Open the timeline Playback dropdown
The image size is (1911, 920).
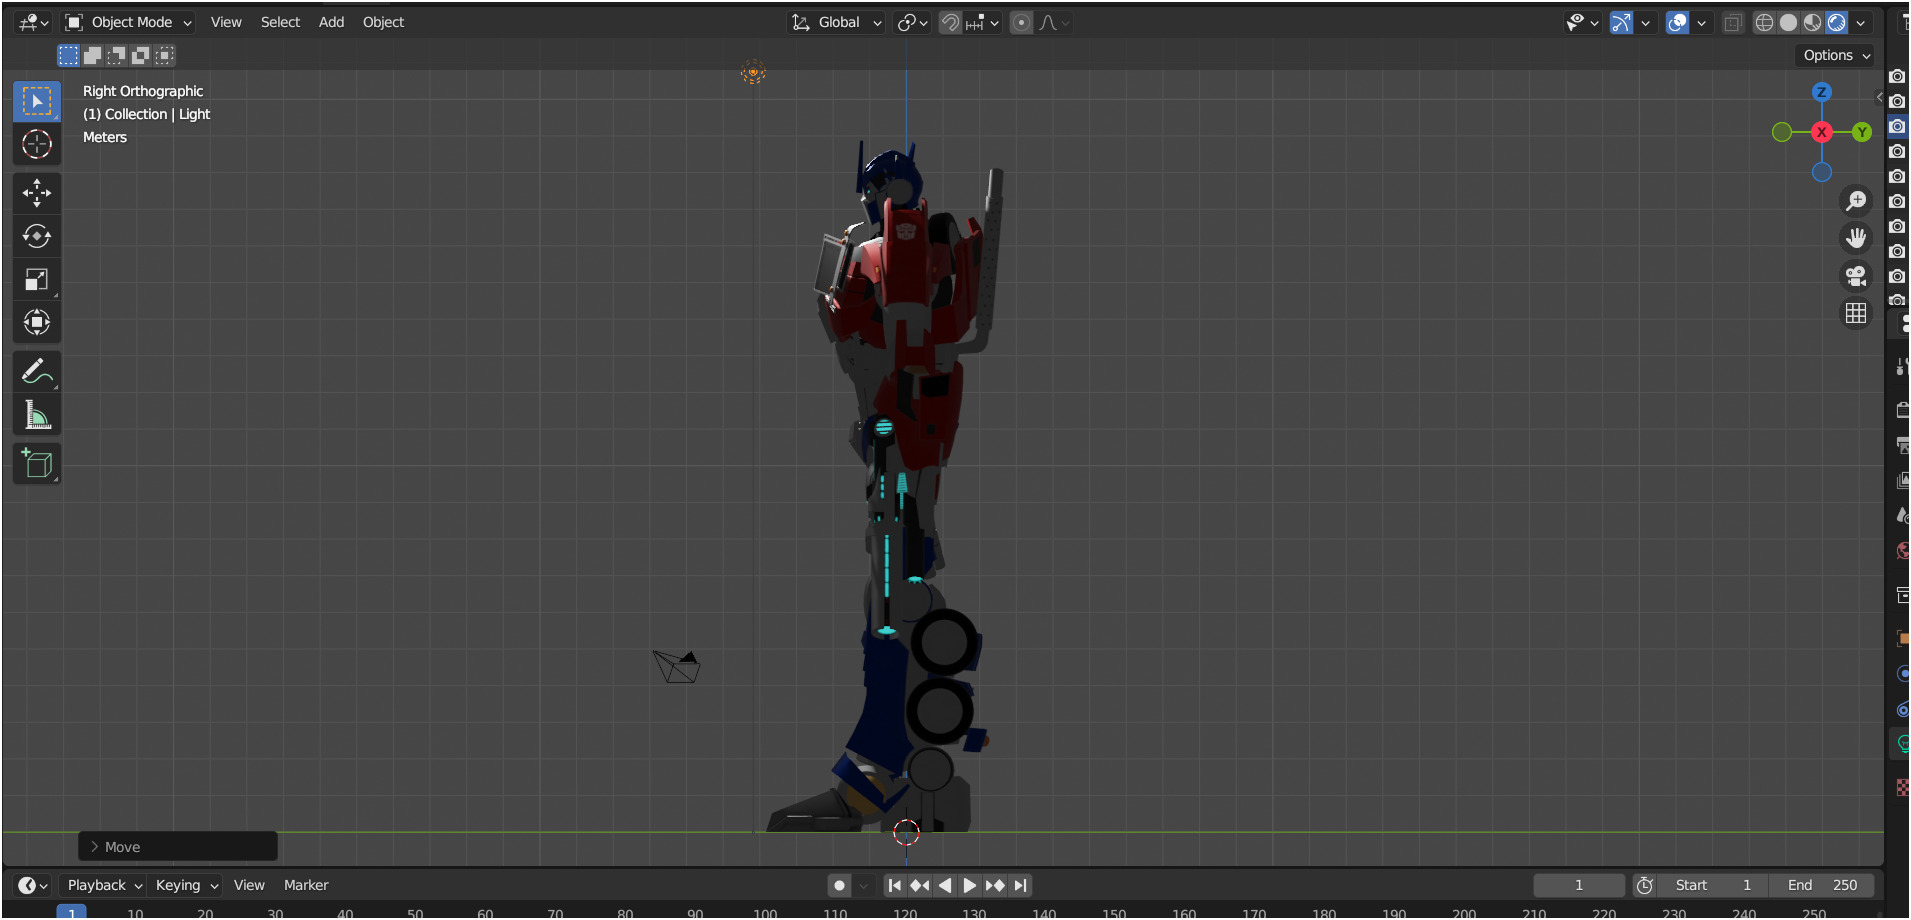tap(104, 886)
